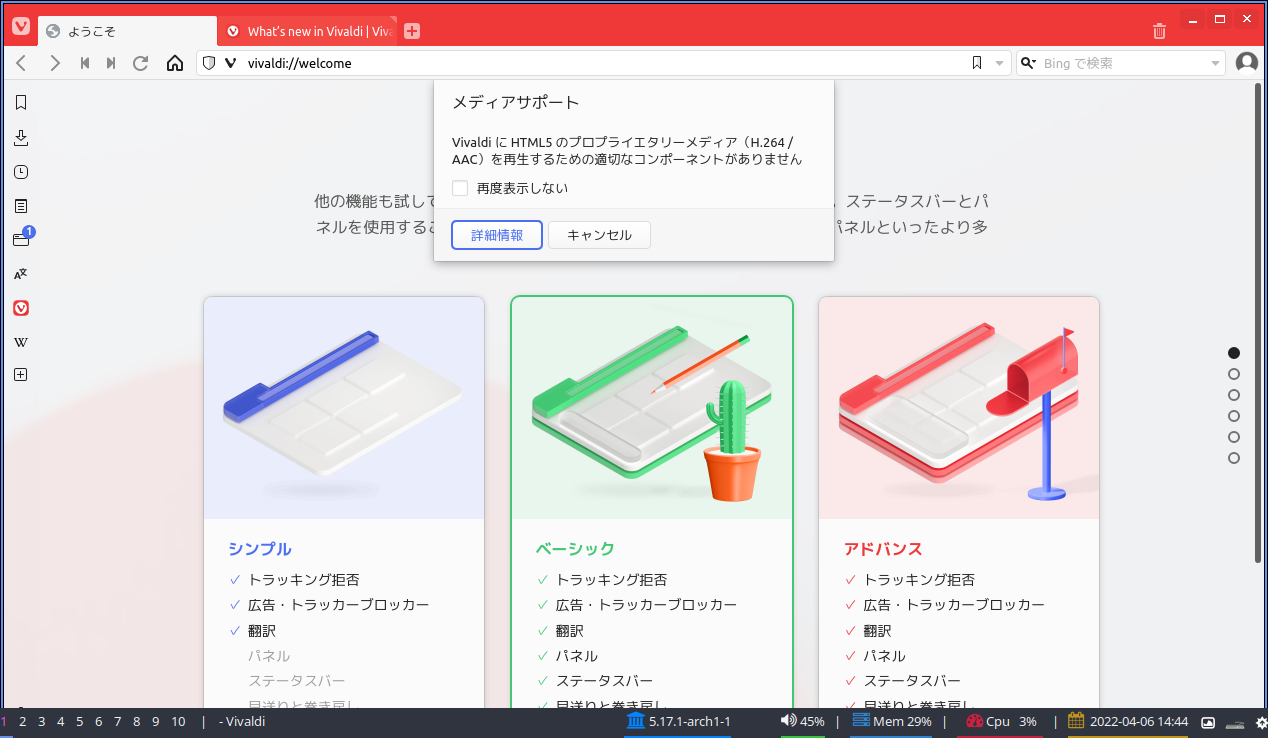Click 翻訳 in the シンプル list
Screen dimensions: 1268x738
(262, 631)
